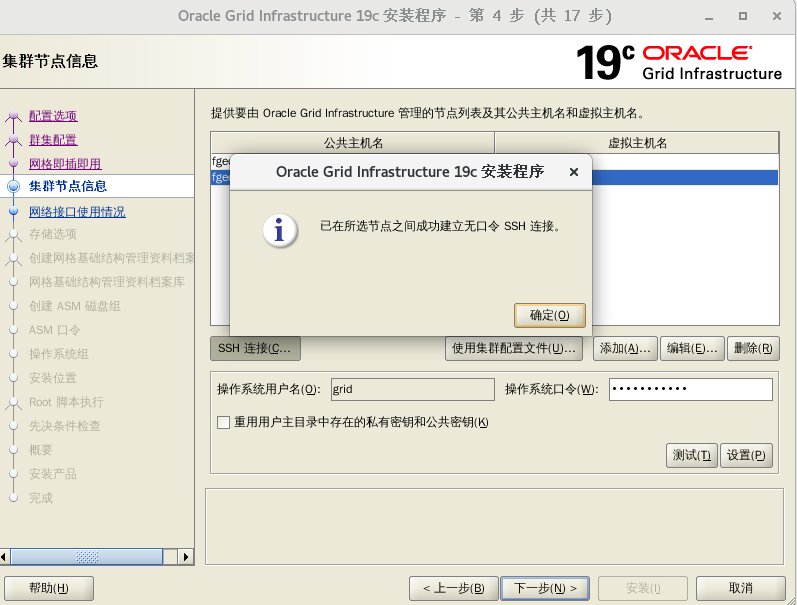Close the SSH success dialog with its X
This screenshot has width=797, height=605.
(x=574, y=172)
